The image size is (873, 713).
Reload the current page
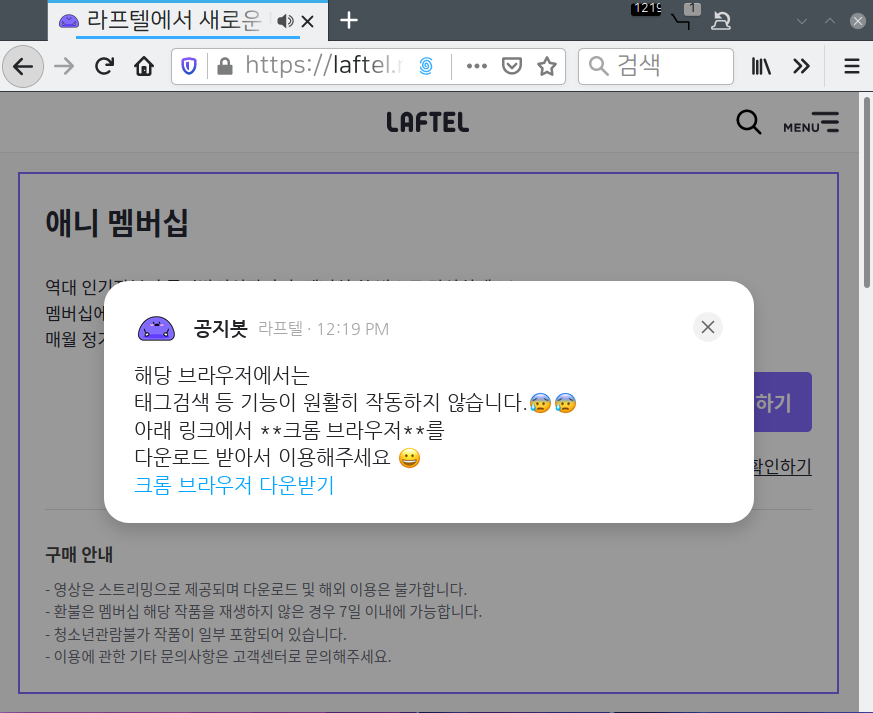pos(104,67)
